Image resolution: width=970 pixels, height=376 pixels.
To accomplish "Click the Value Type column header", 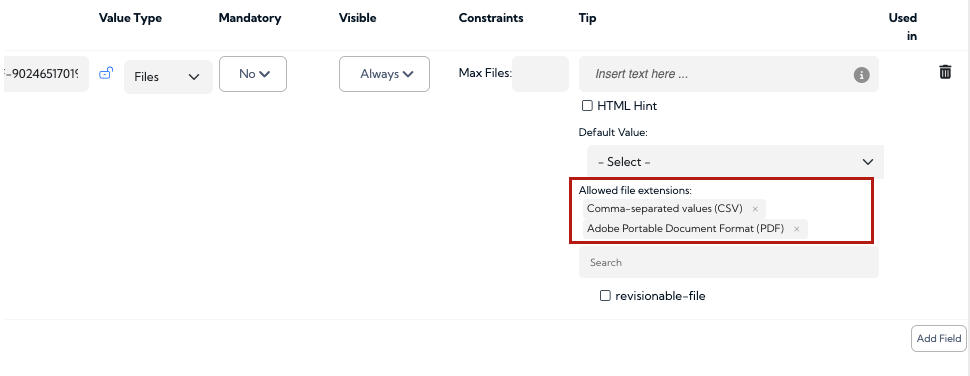I will (130, 18).
